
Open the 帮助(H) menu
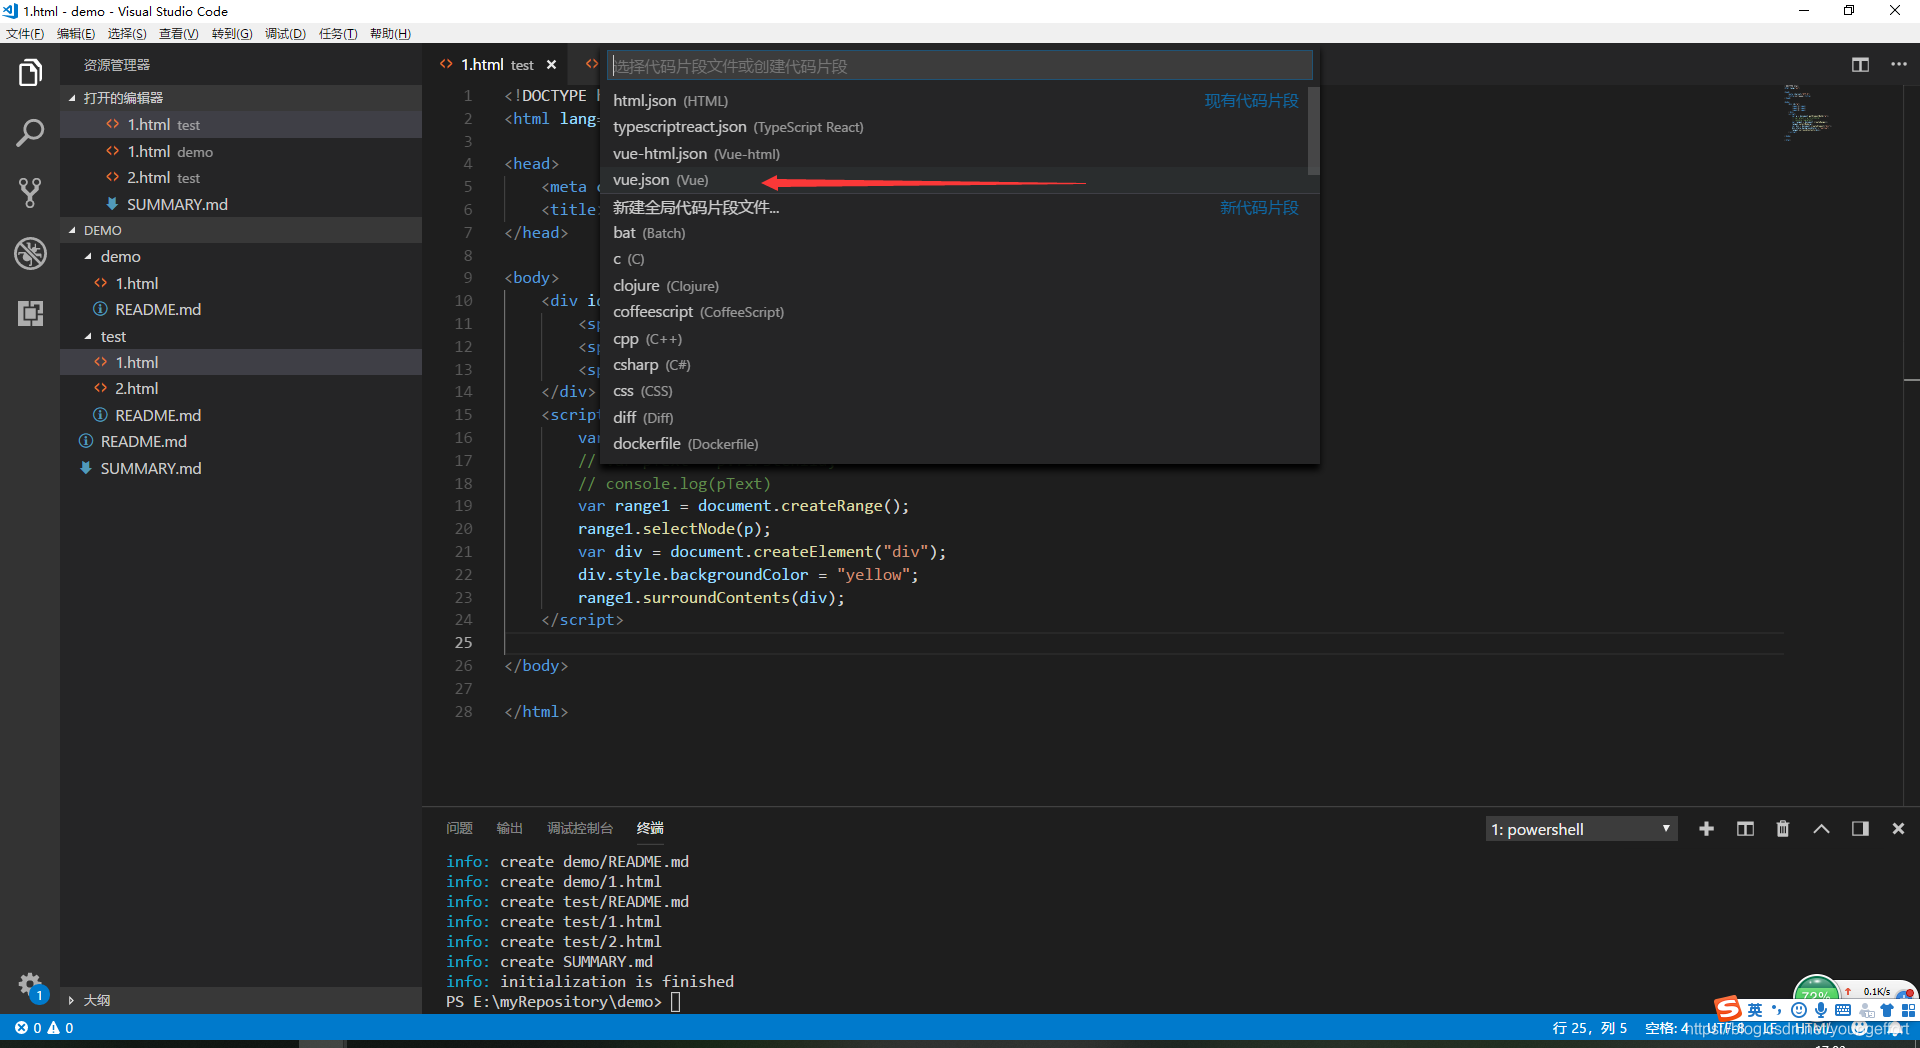point(390,34)
